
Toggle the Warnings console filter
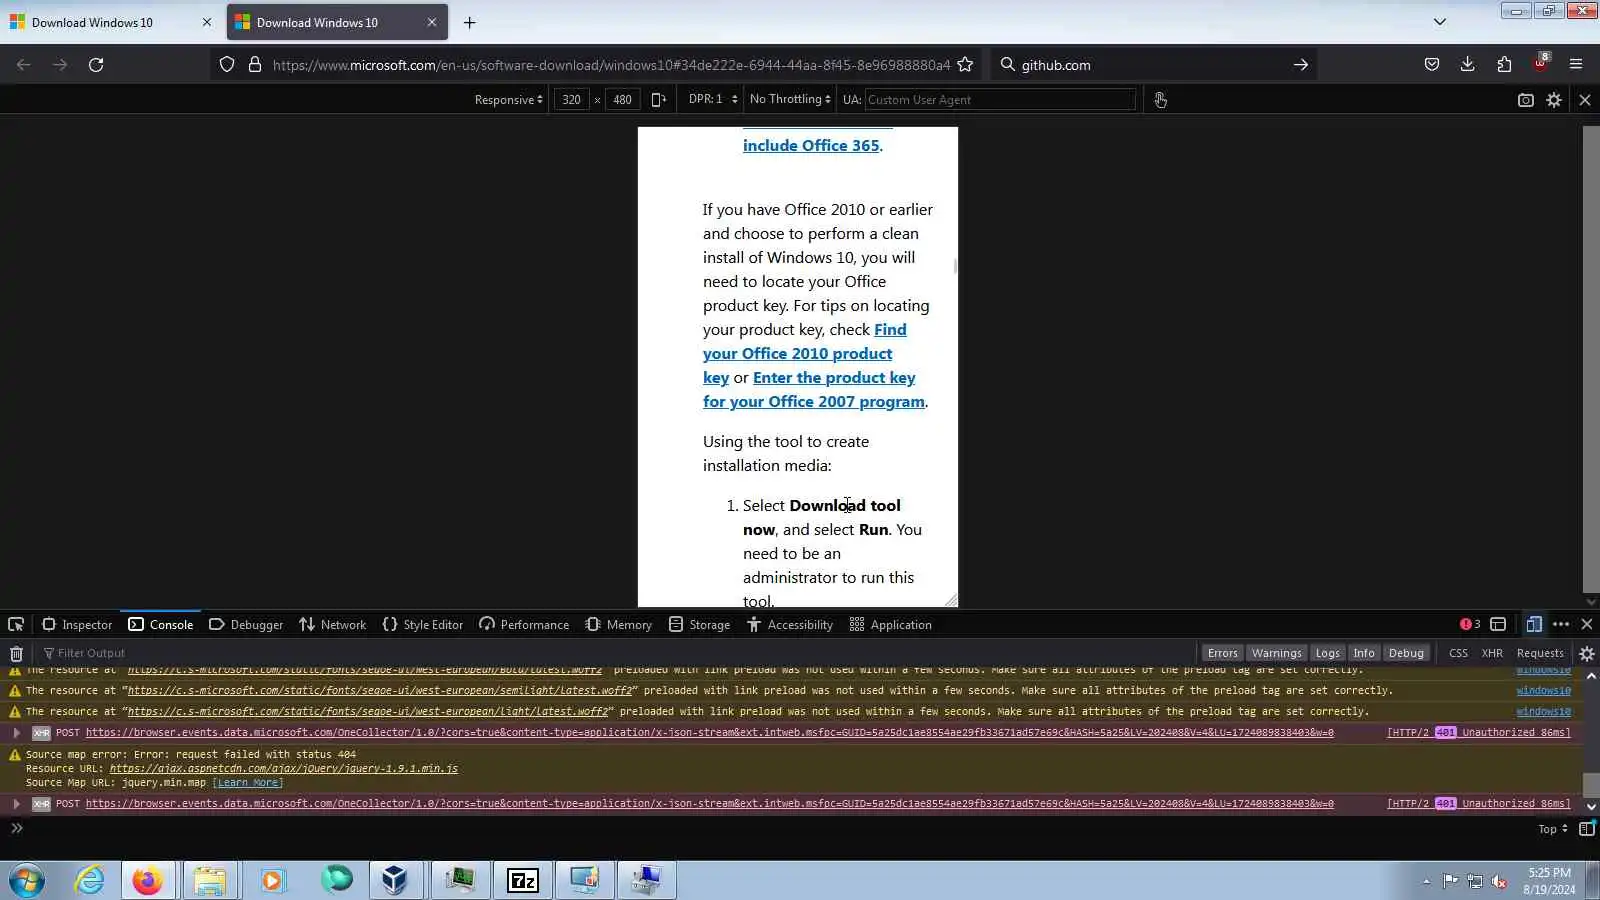tap(1276, 653)
